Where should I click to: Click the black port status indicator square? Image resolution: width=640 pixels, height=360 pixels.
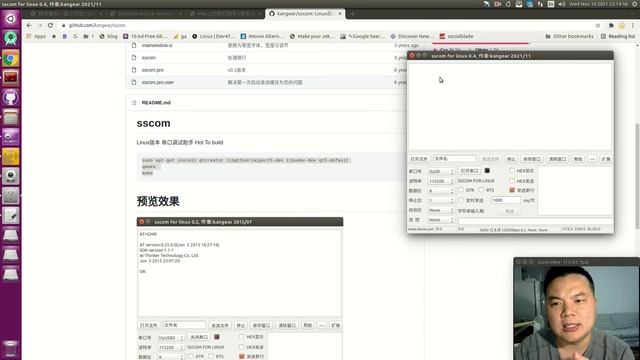click(487, 171)
